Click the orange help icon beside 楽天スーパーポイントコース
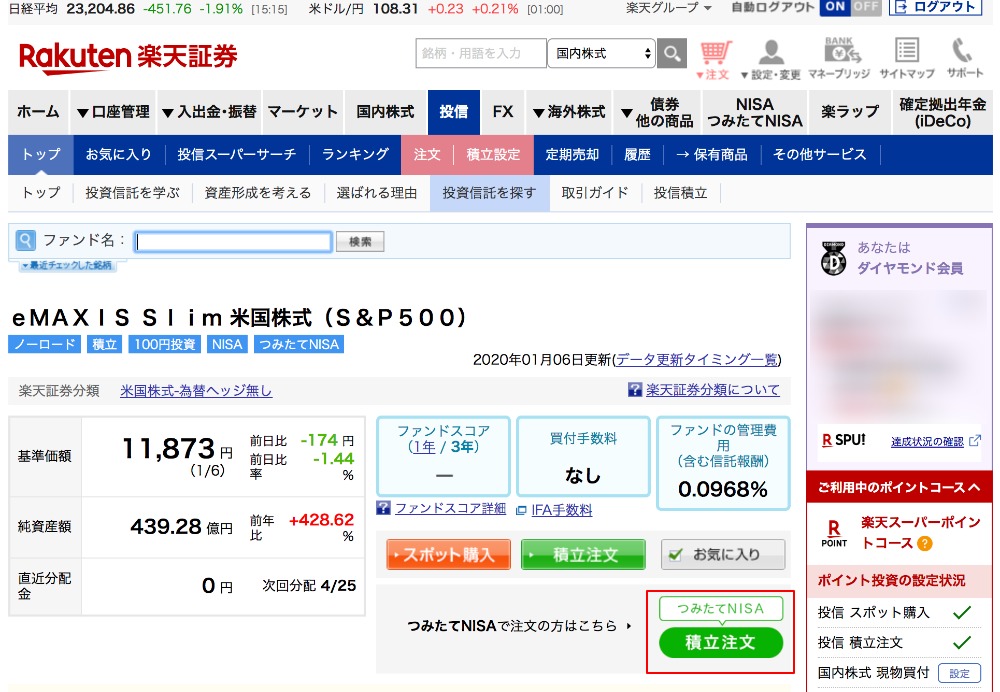Viewport: 1000px width, 692px height. 924,543
